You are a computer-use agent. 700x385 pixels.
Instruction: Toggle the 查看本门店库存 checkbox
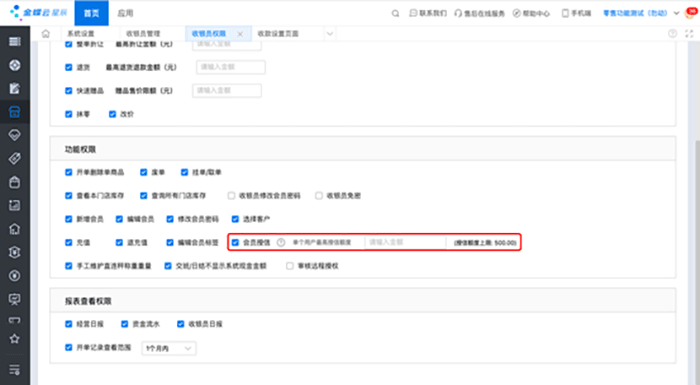[x=68, y=196]
